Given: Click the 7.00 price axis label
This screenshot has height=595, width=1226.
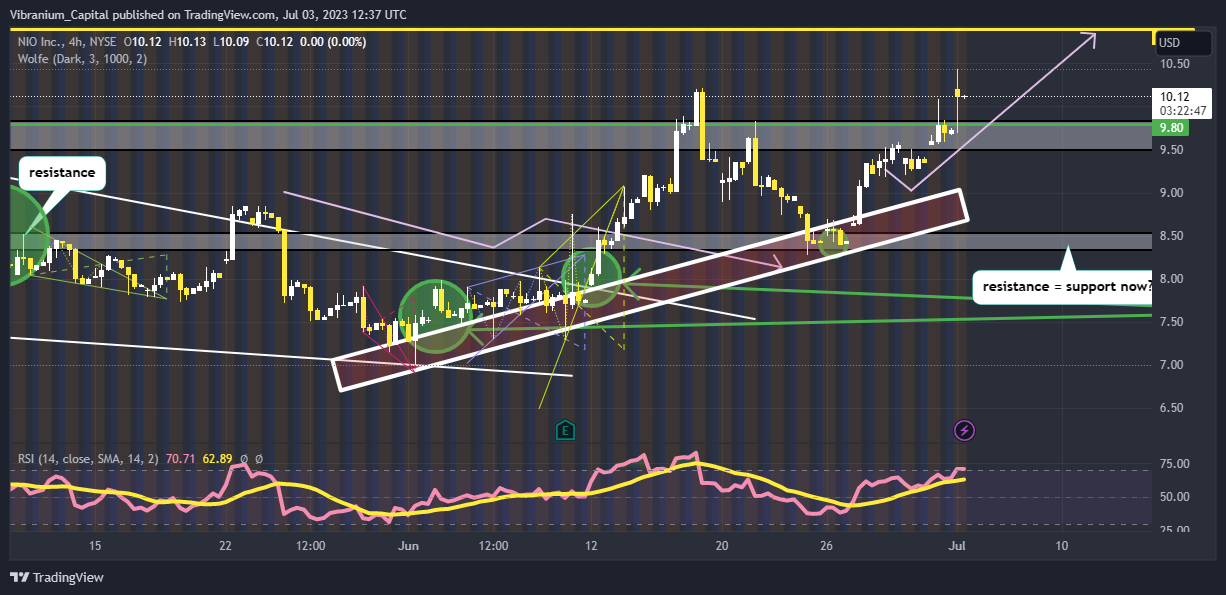Looking at the screenshot, I should point(1174,365).
